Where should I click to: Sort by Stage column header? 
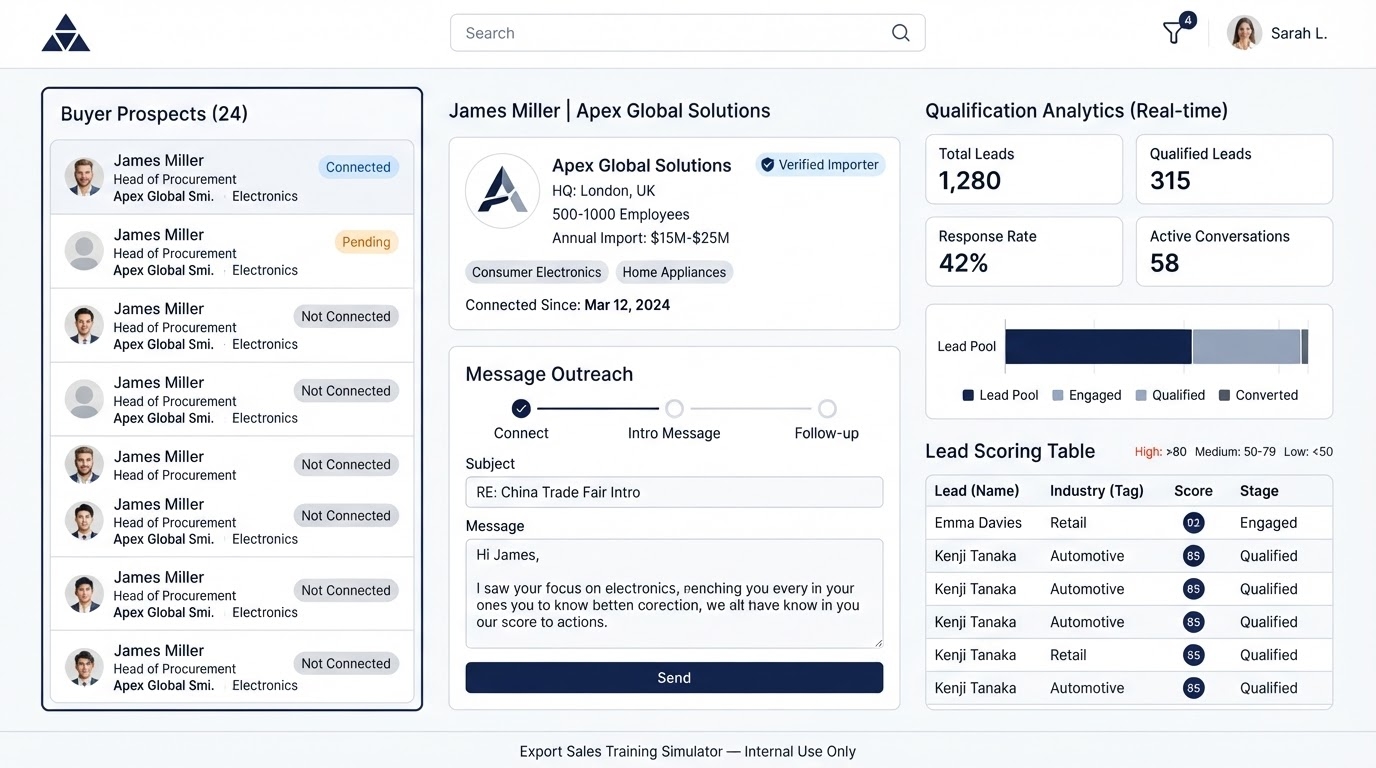click(1259, 491)
